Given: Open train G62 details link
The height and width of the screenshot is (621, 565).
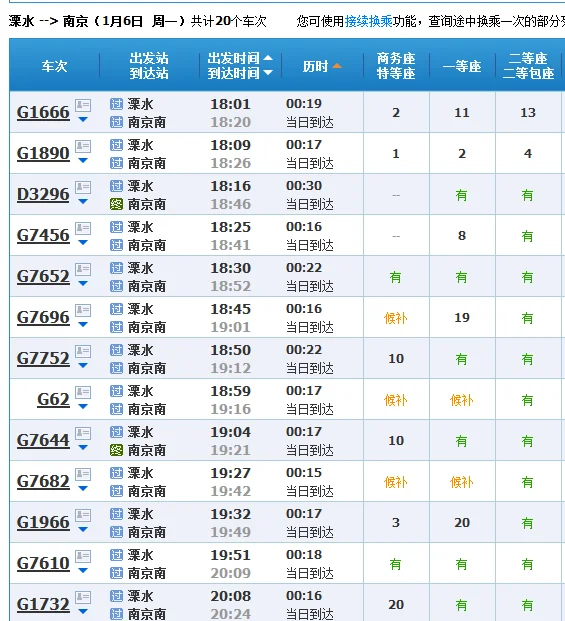Looking at the screenshot, I should [53, 399].
